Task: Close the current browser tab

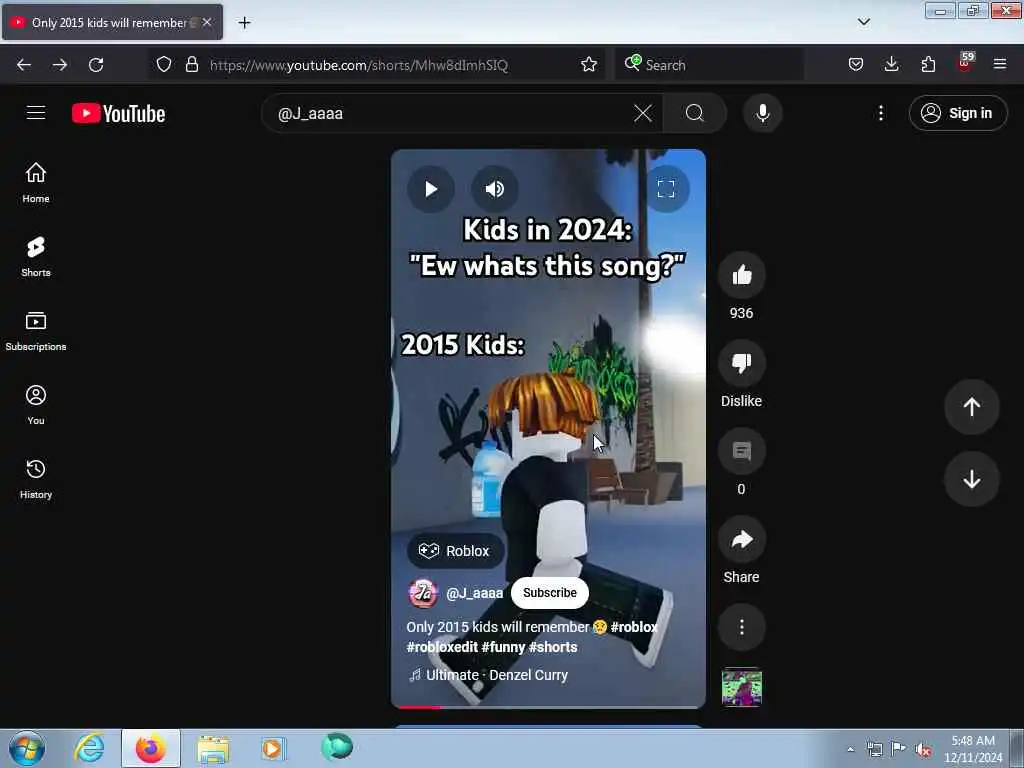Action: 207,23
